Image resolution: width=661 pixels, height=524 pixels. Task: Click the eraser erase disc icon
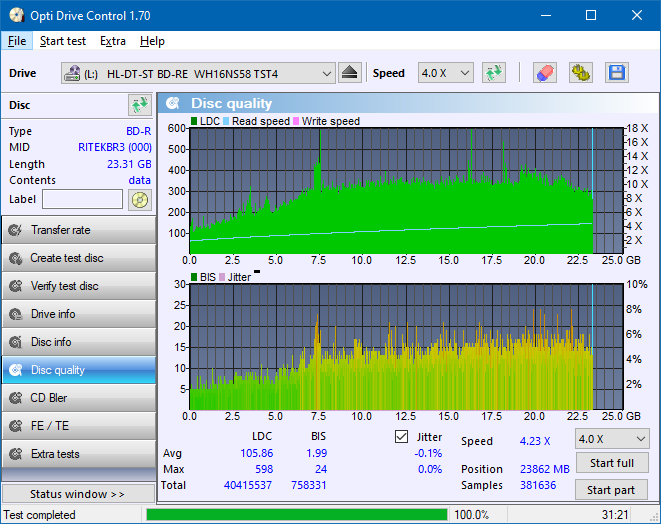click(545, 73)
